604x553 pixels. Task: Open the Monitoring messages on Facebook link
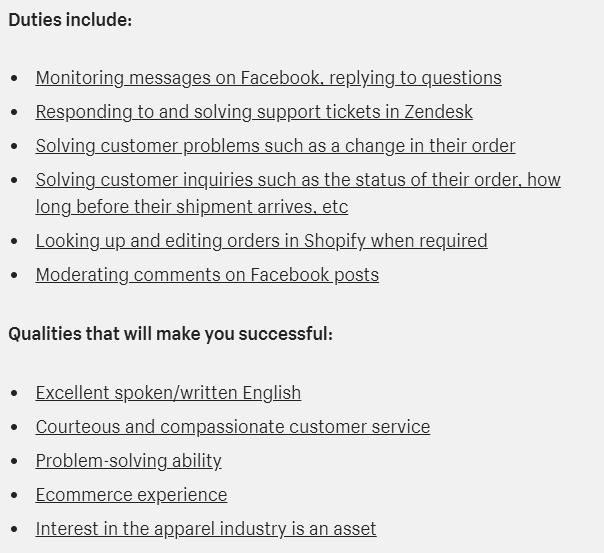tap(268, 78)
